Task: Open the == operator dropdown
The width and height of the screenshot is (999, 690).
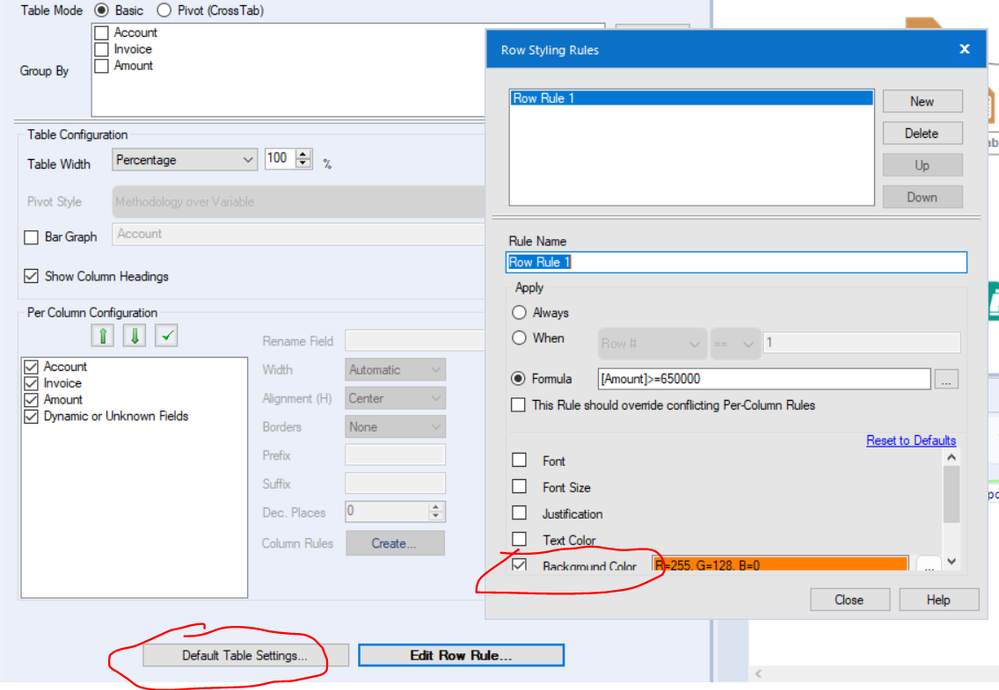Action: pyautogui.click(x=735, y=343)
